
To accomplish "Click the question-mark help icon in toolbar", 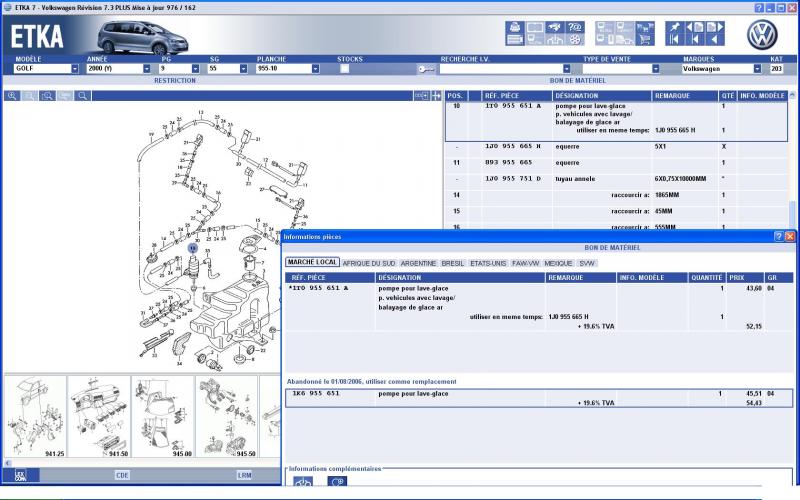I will (x=575, y=27).
